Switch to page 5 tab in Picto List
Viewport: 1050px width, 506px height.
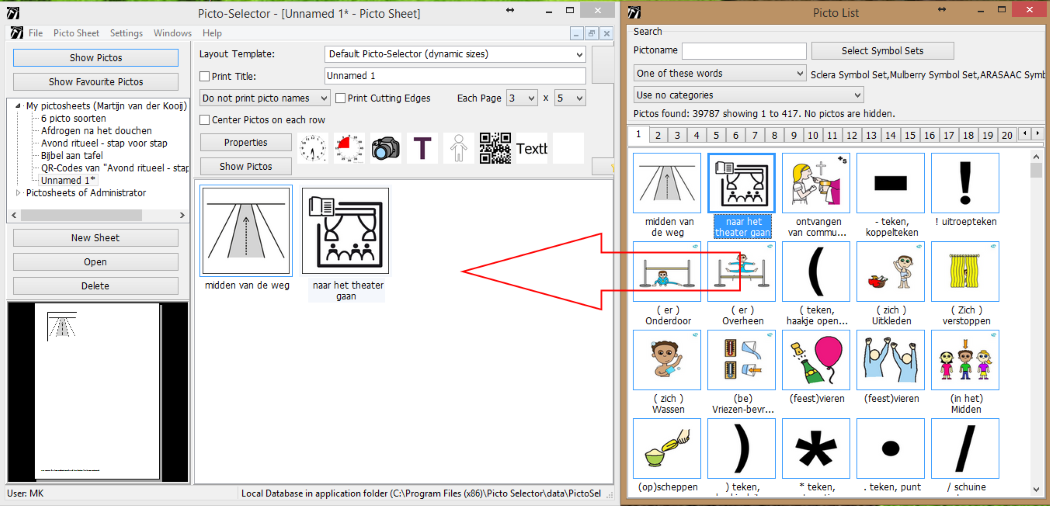click(x=736, y=135)
